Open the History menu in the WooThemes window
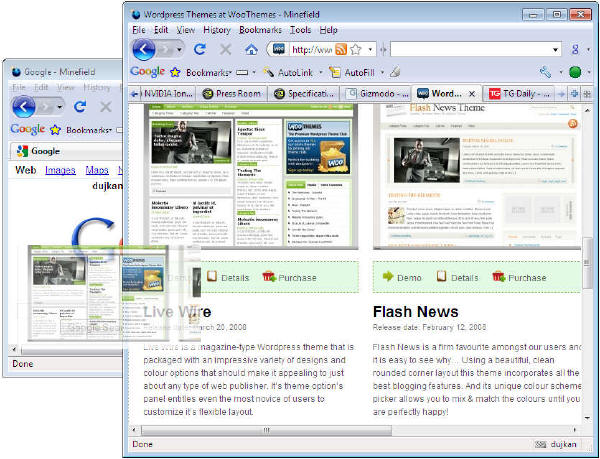The width and height of the screenshot is (600, 459). (x=217, y=30)
